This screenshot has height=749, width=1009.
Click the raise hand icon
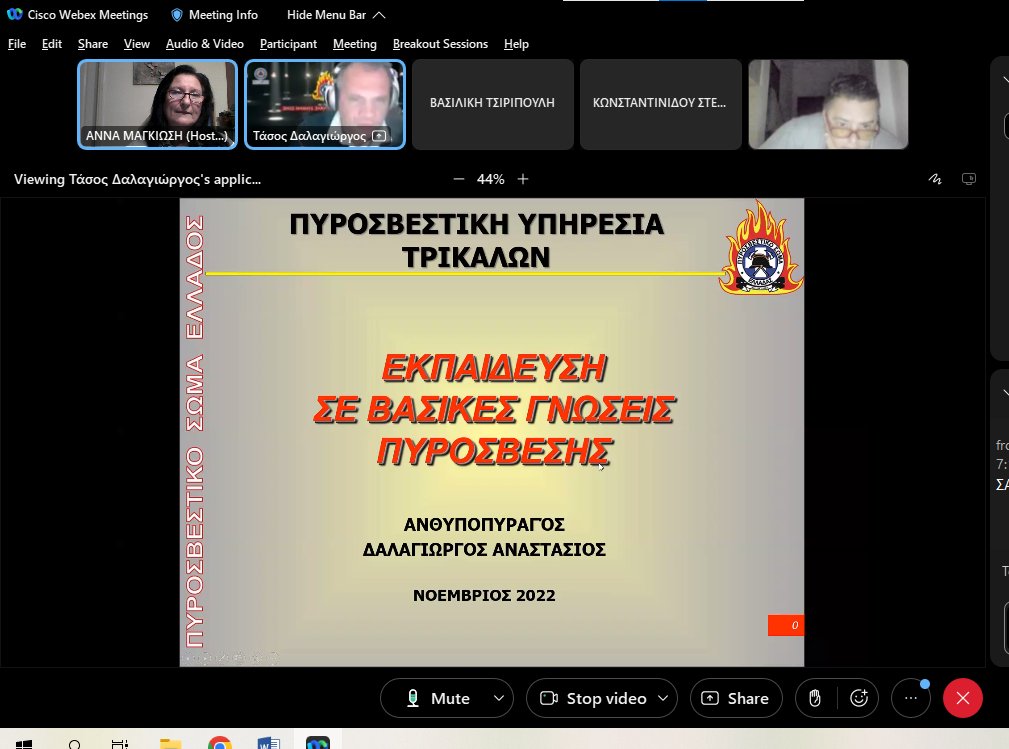tap(815, 699)
